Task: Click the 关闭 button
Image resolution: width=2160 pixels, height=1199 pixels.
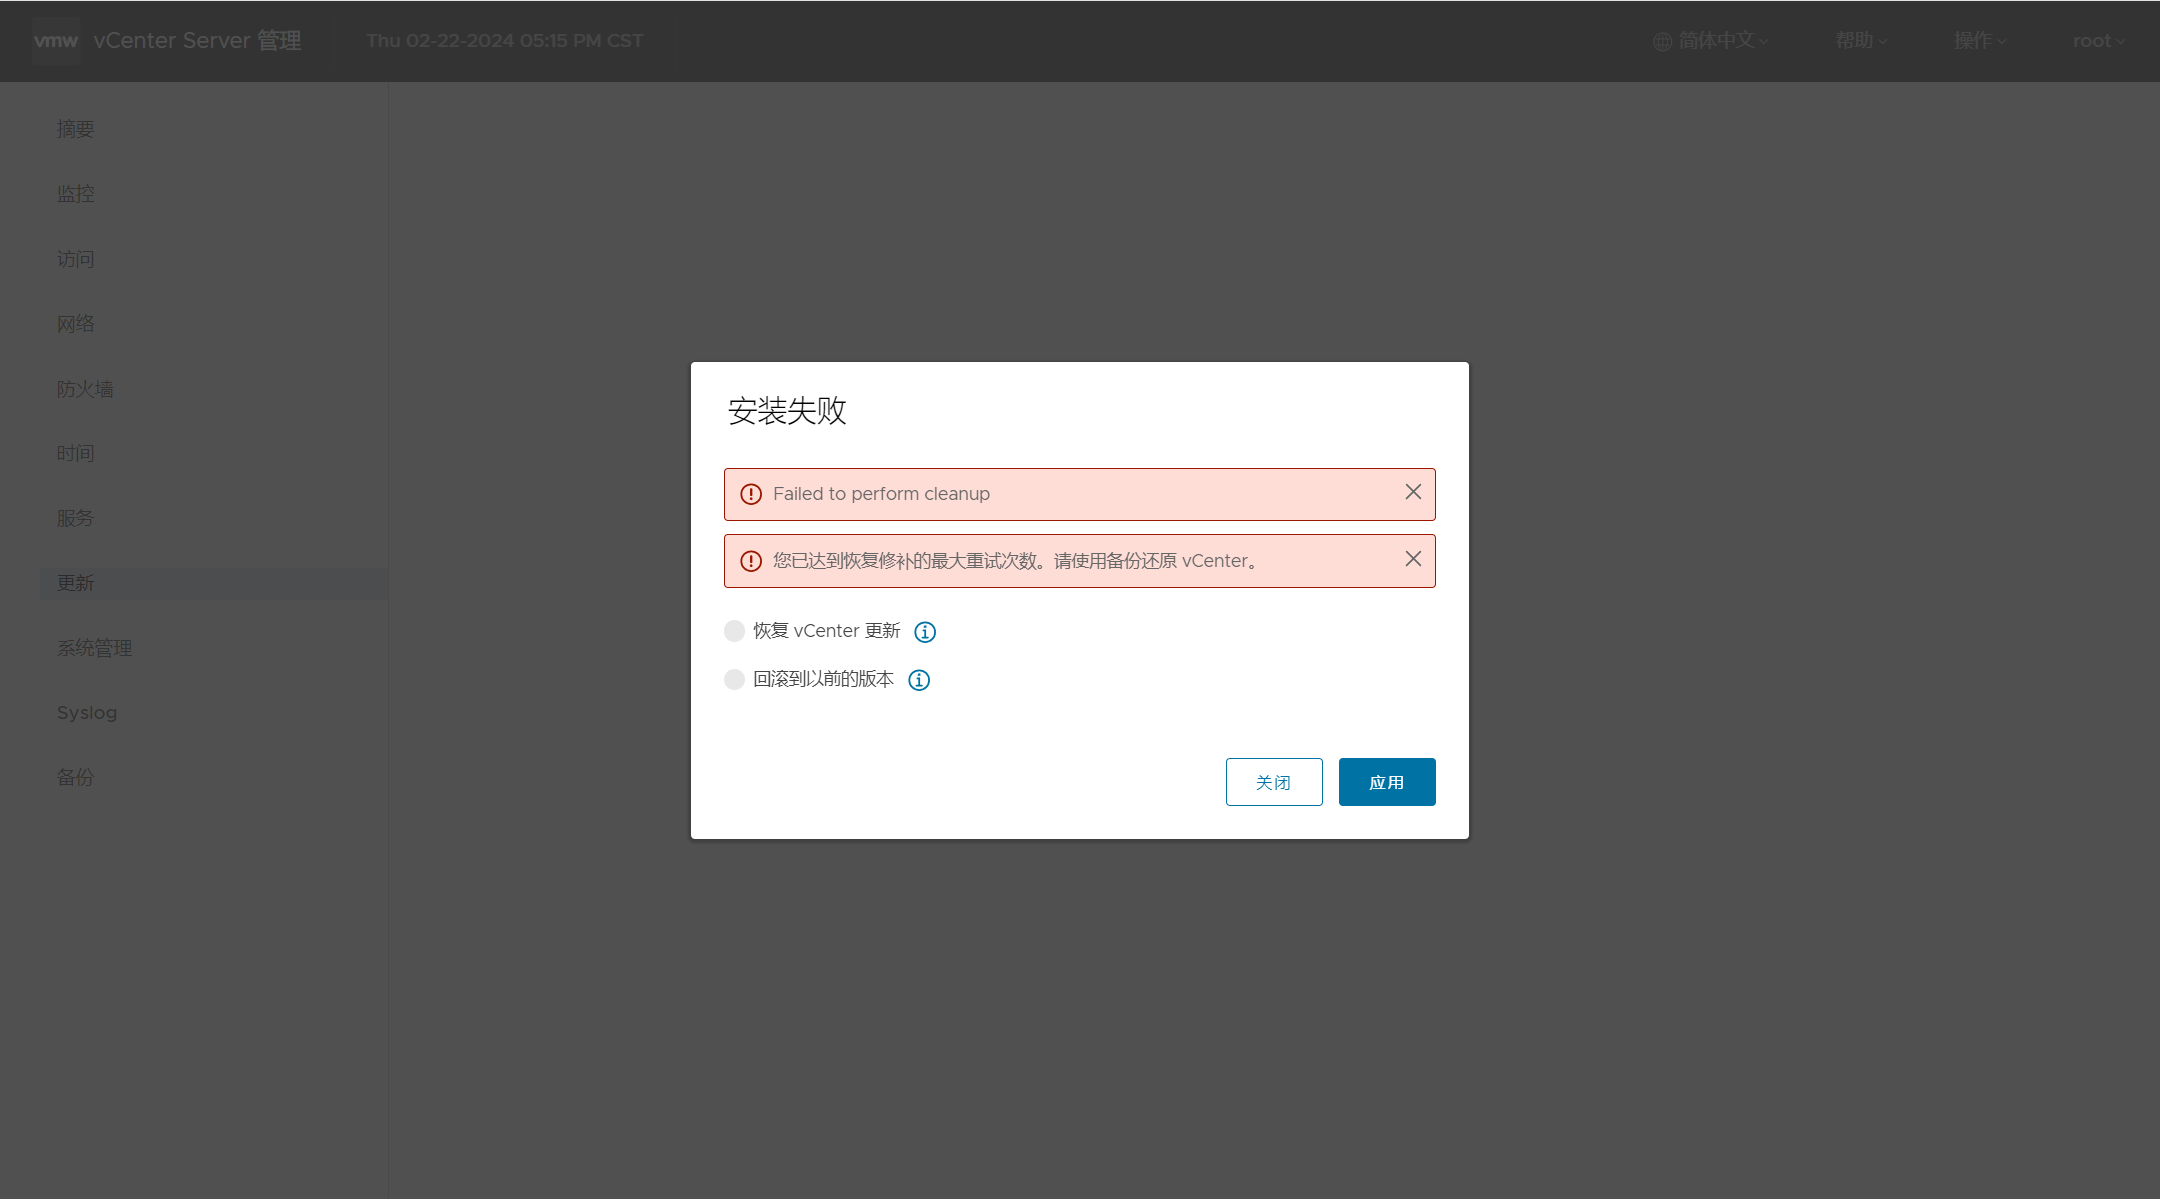Action: pos(1274,782)
